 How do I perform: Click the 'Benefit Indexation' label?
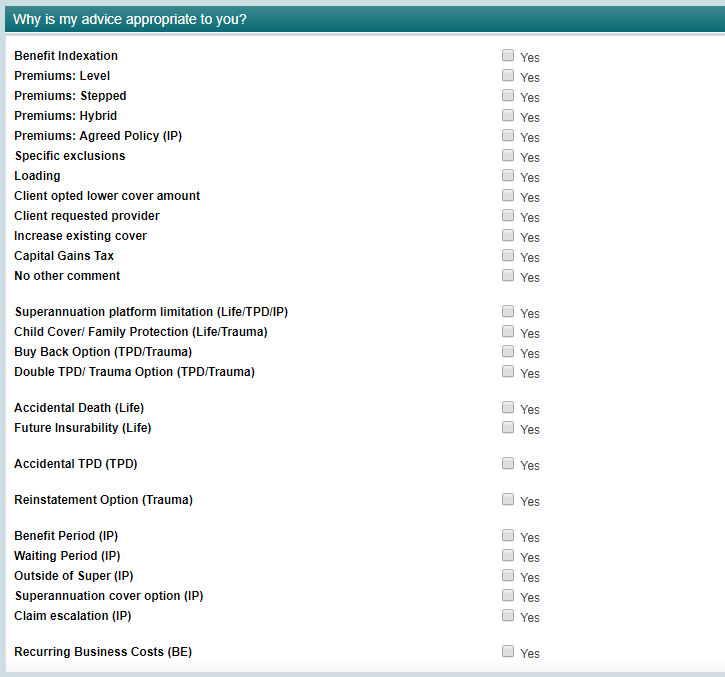(66, 55)
